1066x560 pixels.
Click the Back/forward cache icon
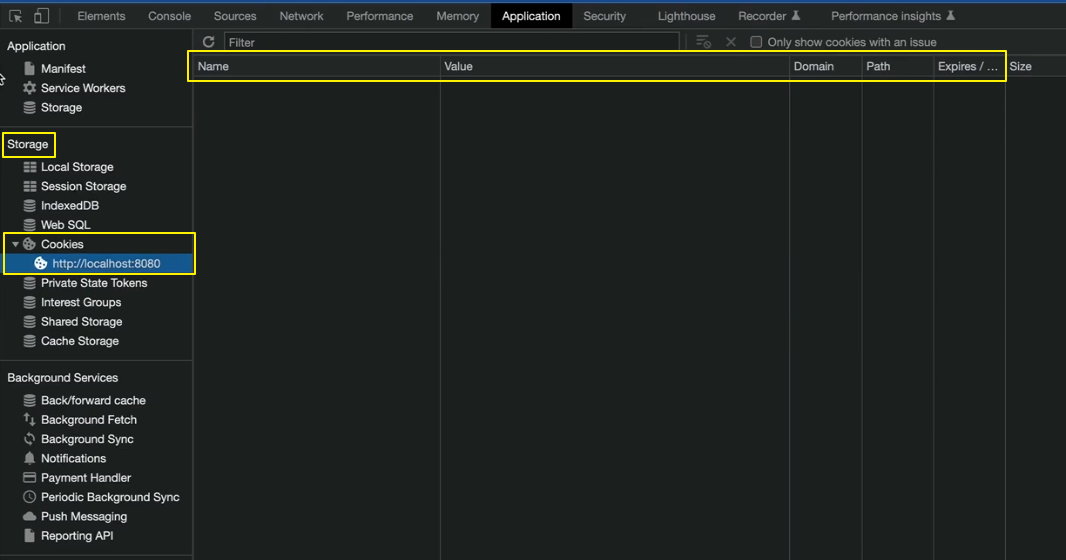pos(29,400)
